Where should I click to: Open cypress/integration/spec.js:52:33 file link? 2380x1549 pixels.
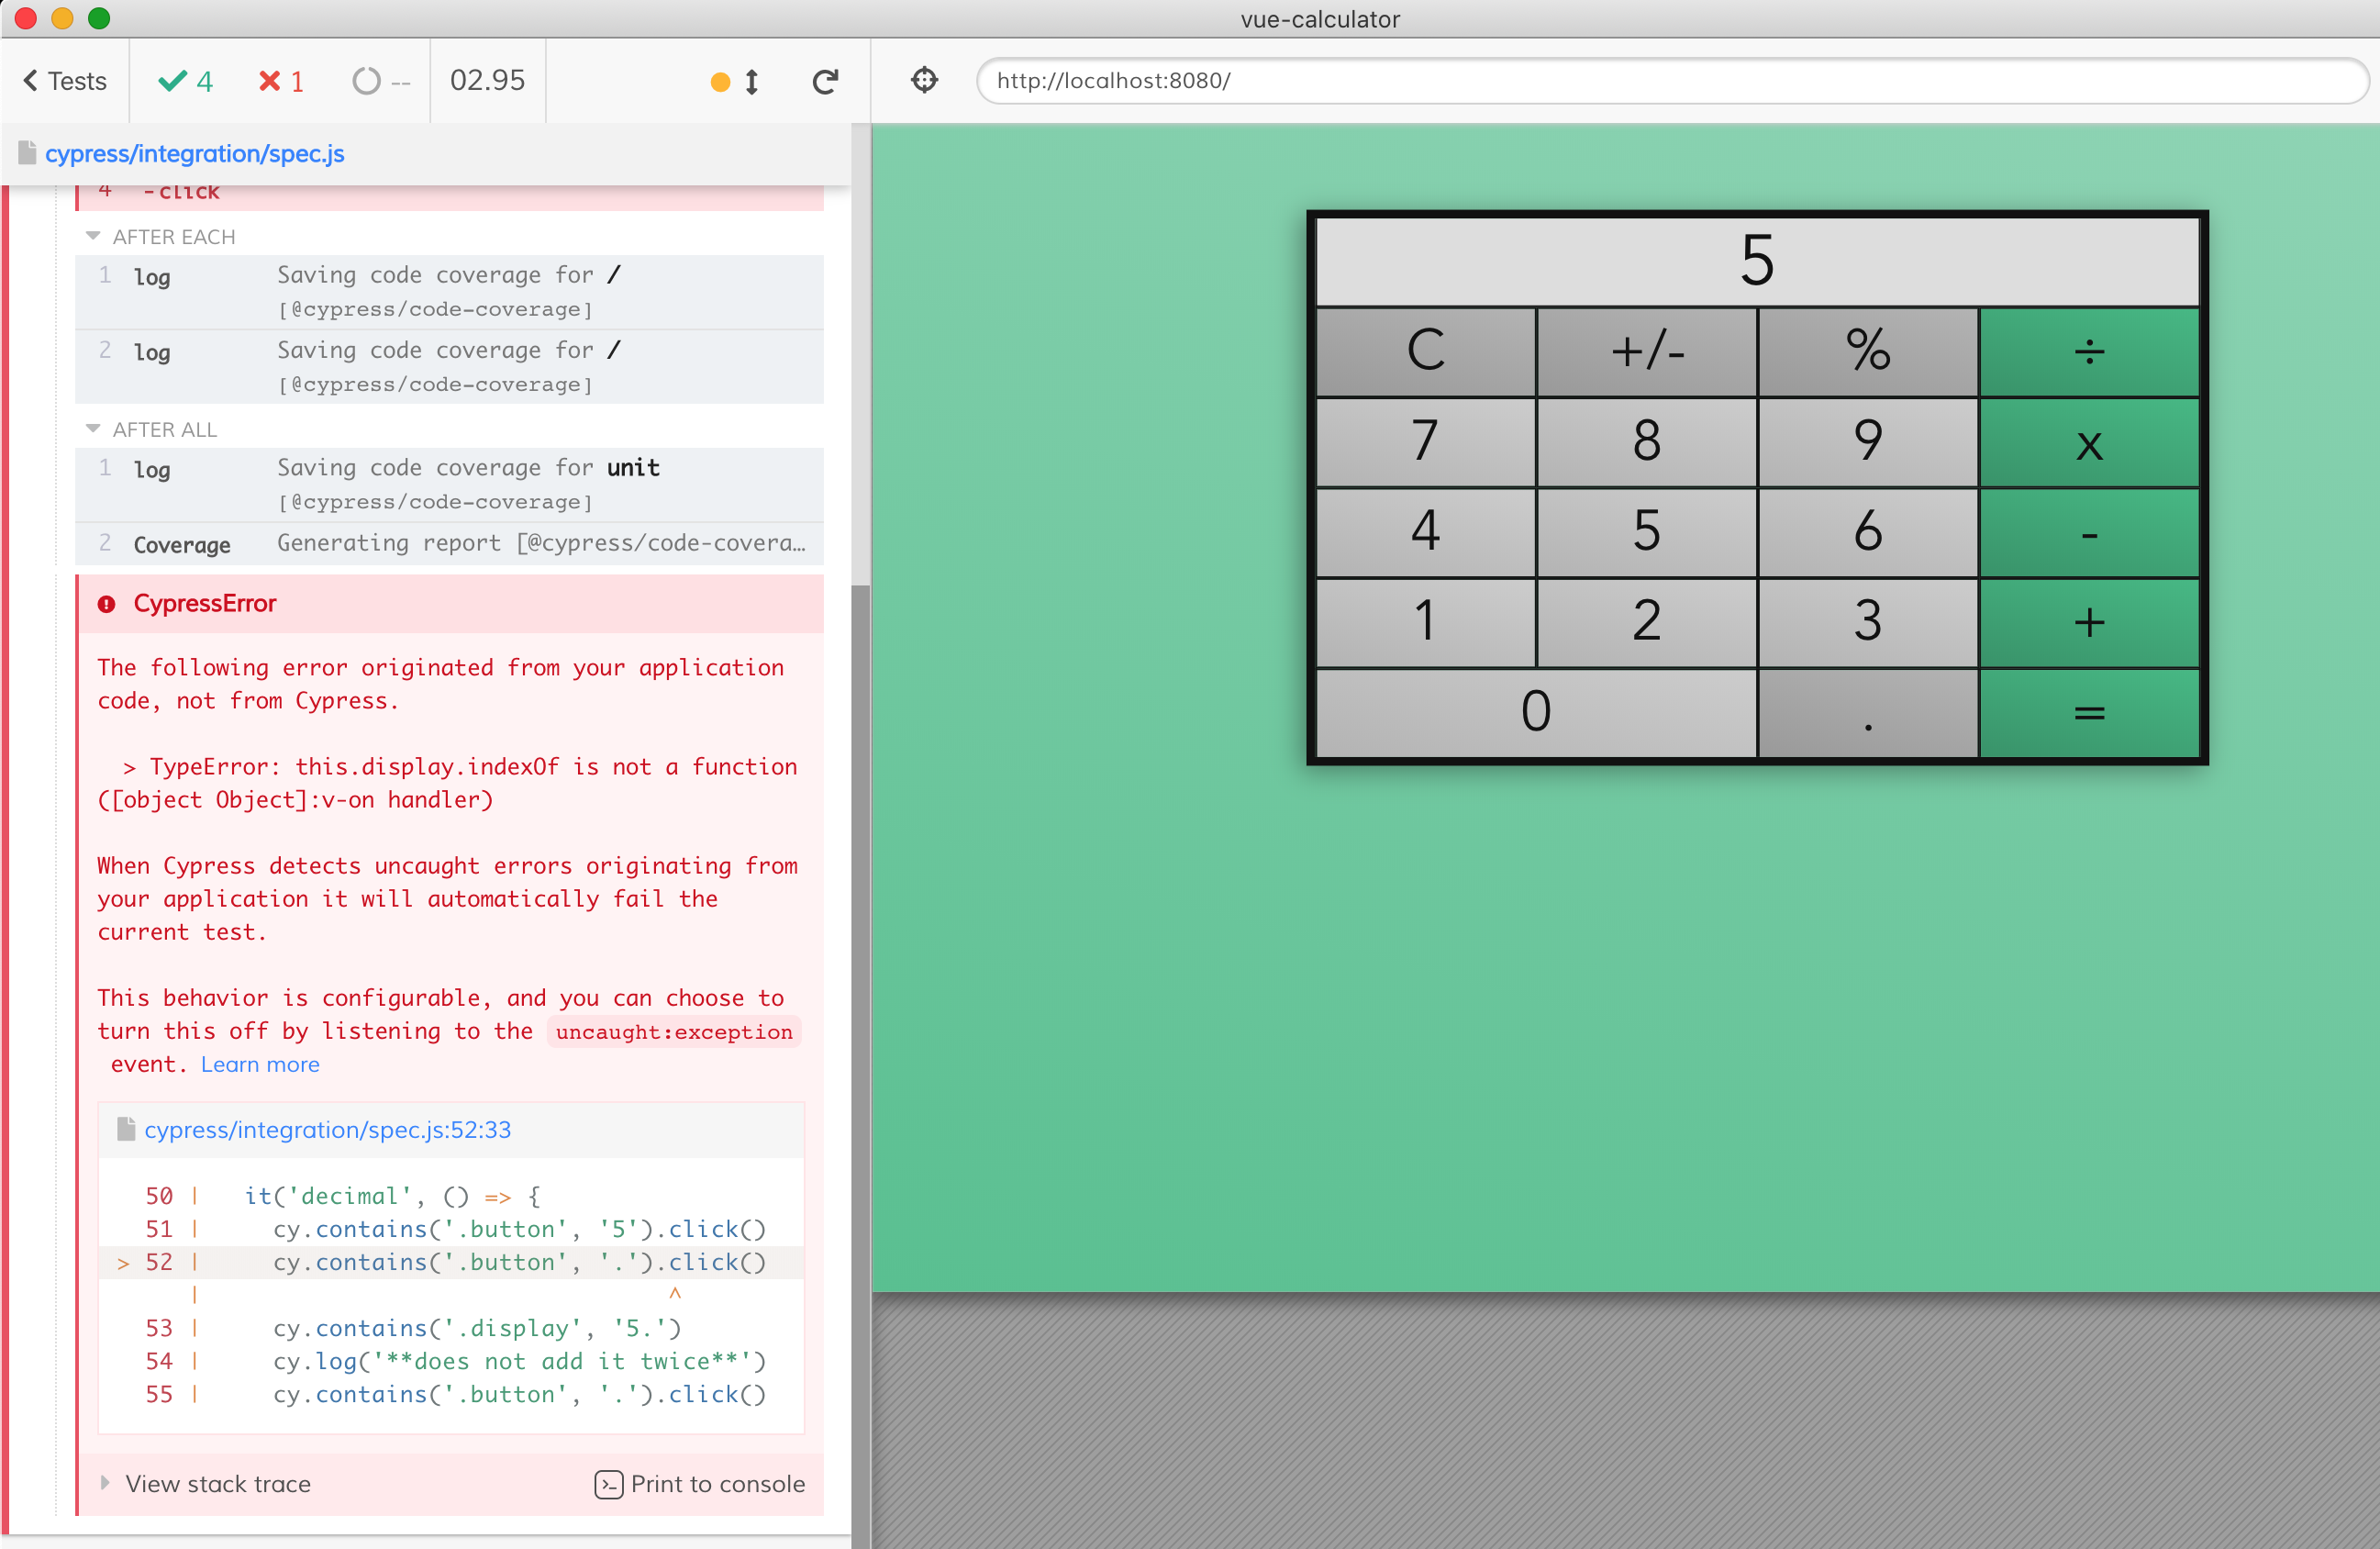[x=327, y=1129]
